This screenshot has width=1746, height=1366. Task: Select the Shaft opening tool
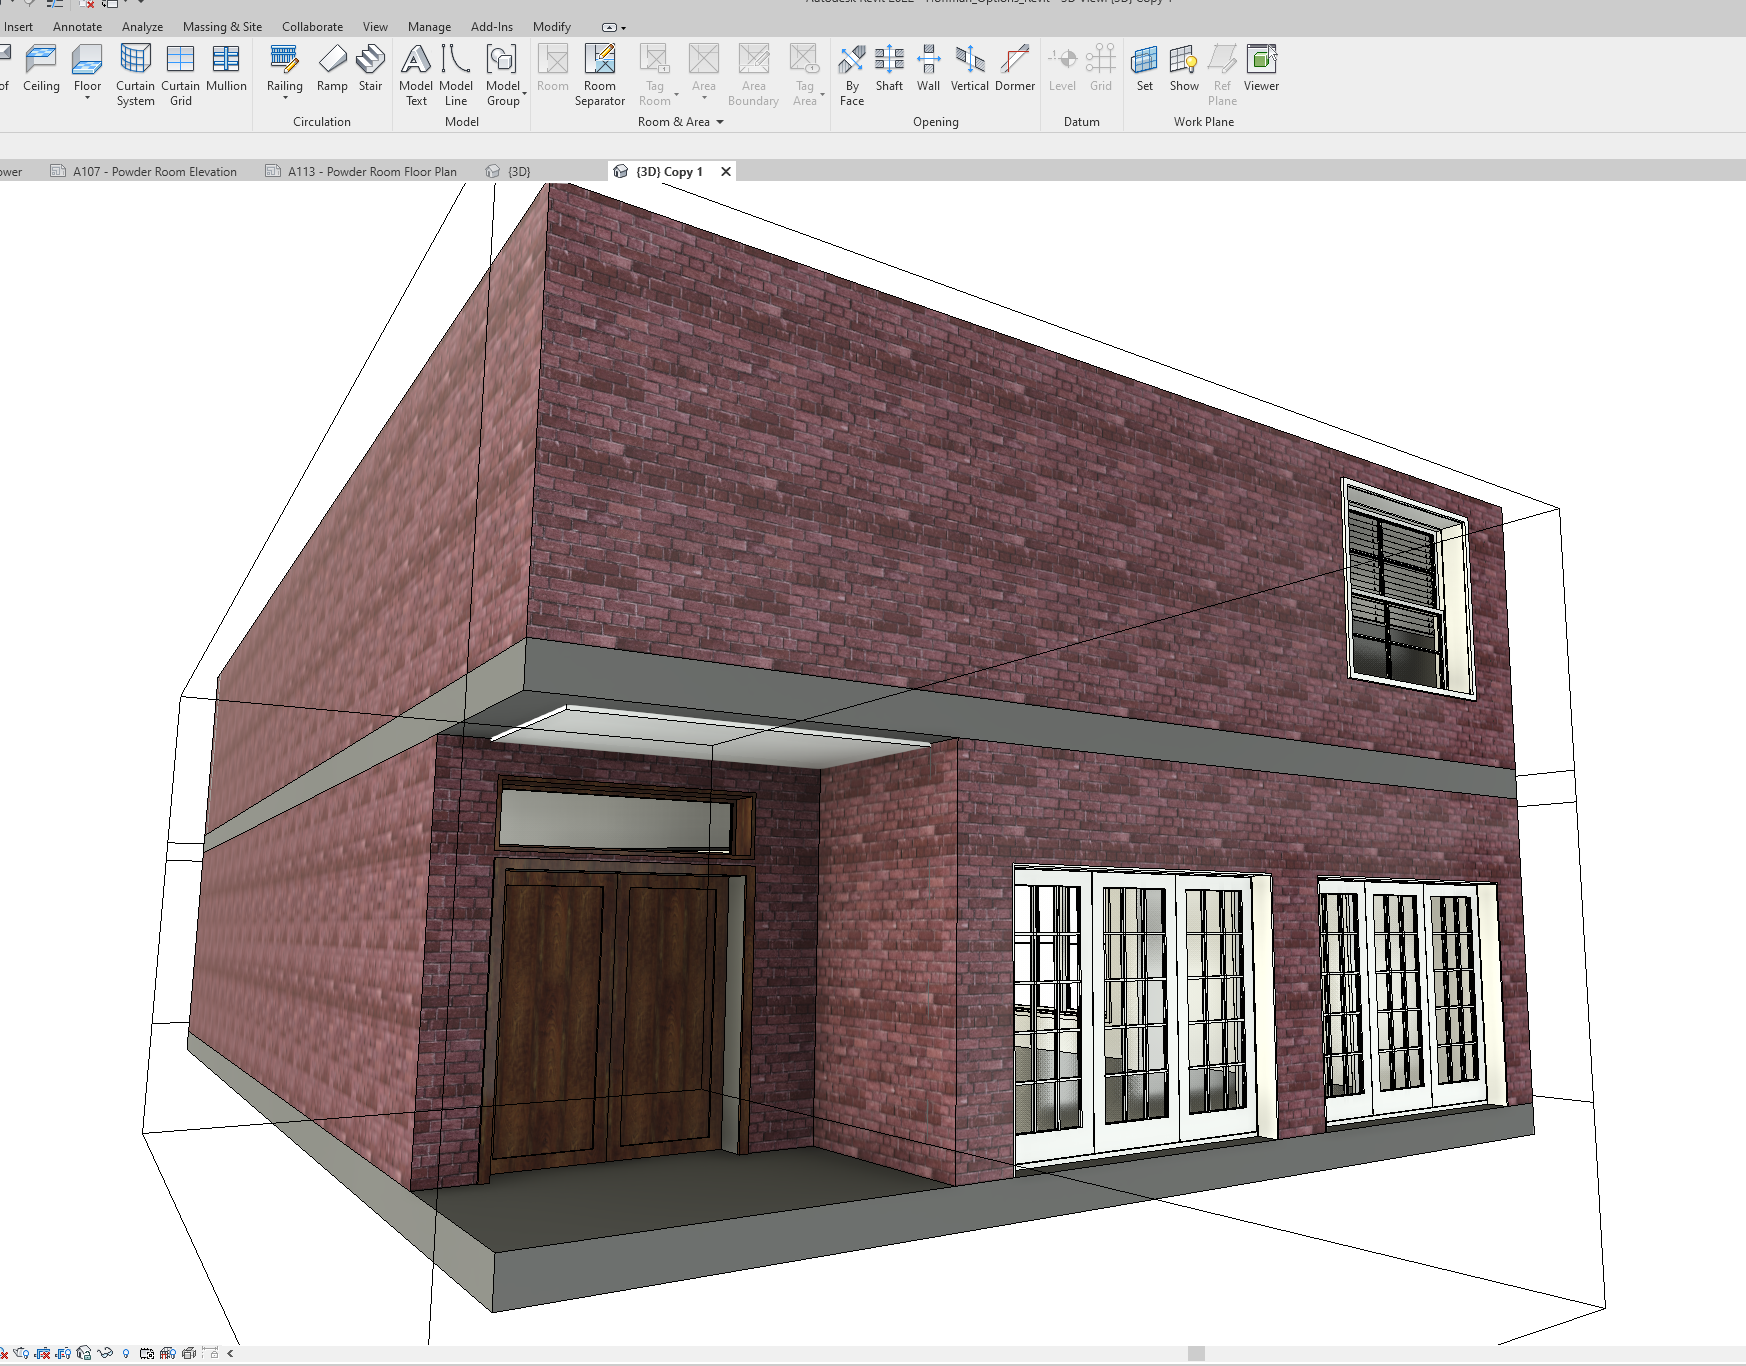pyautogui.click(x=889, y=70)
